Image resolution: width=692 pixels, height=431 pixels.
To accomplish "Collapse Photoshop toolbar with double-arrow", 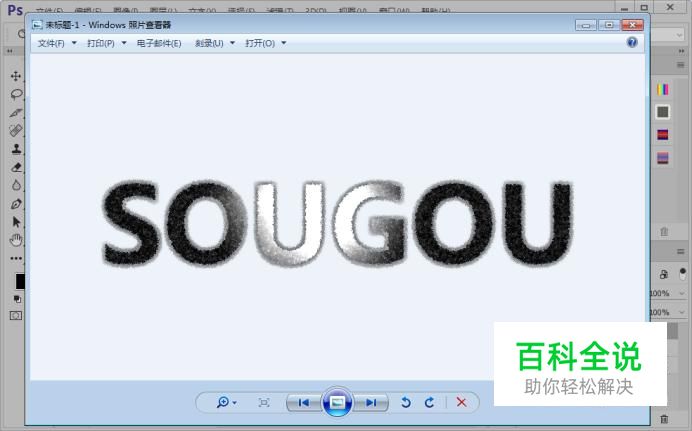I will [10, 51].
